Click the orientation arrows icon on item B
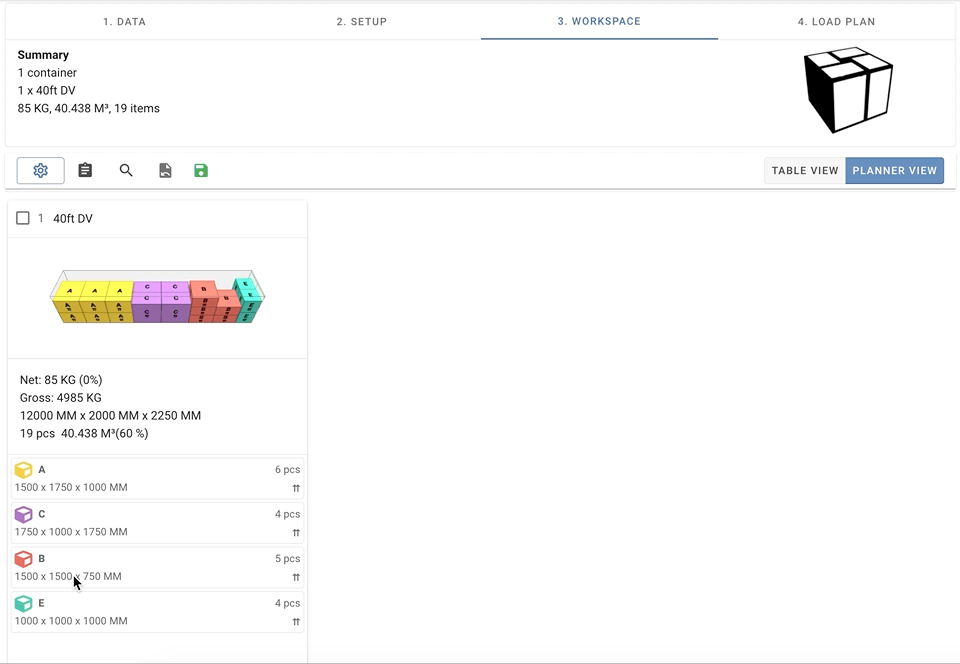Screen dimensions: 960x664 point(296,577)
